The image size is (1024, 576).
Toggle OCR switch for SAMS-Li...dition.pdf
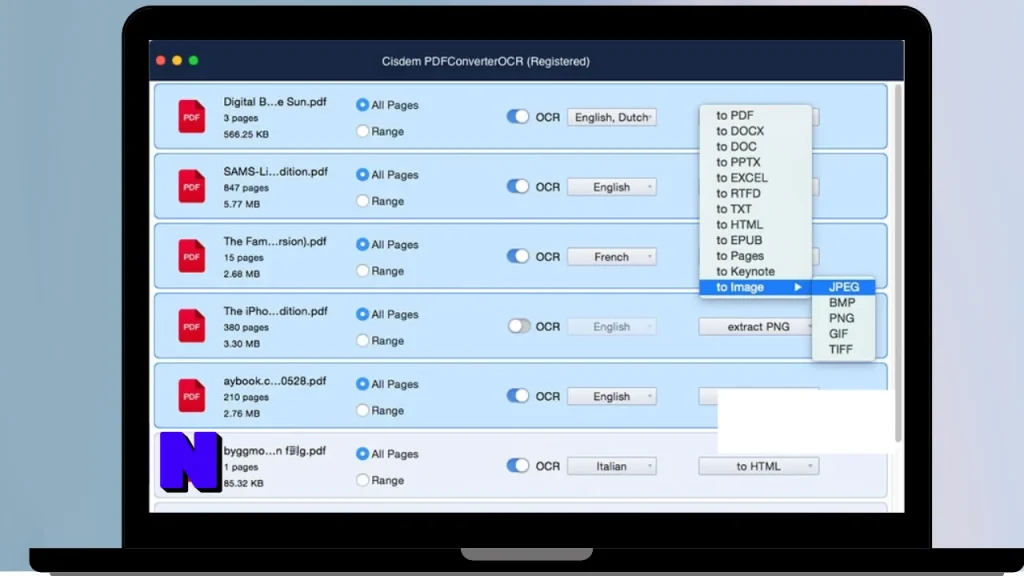click(x=518, y=187)
